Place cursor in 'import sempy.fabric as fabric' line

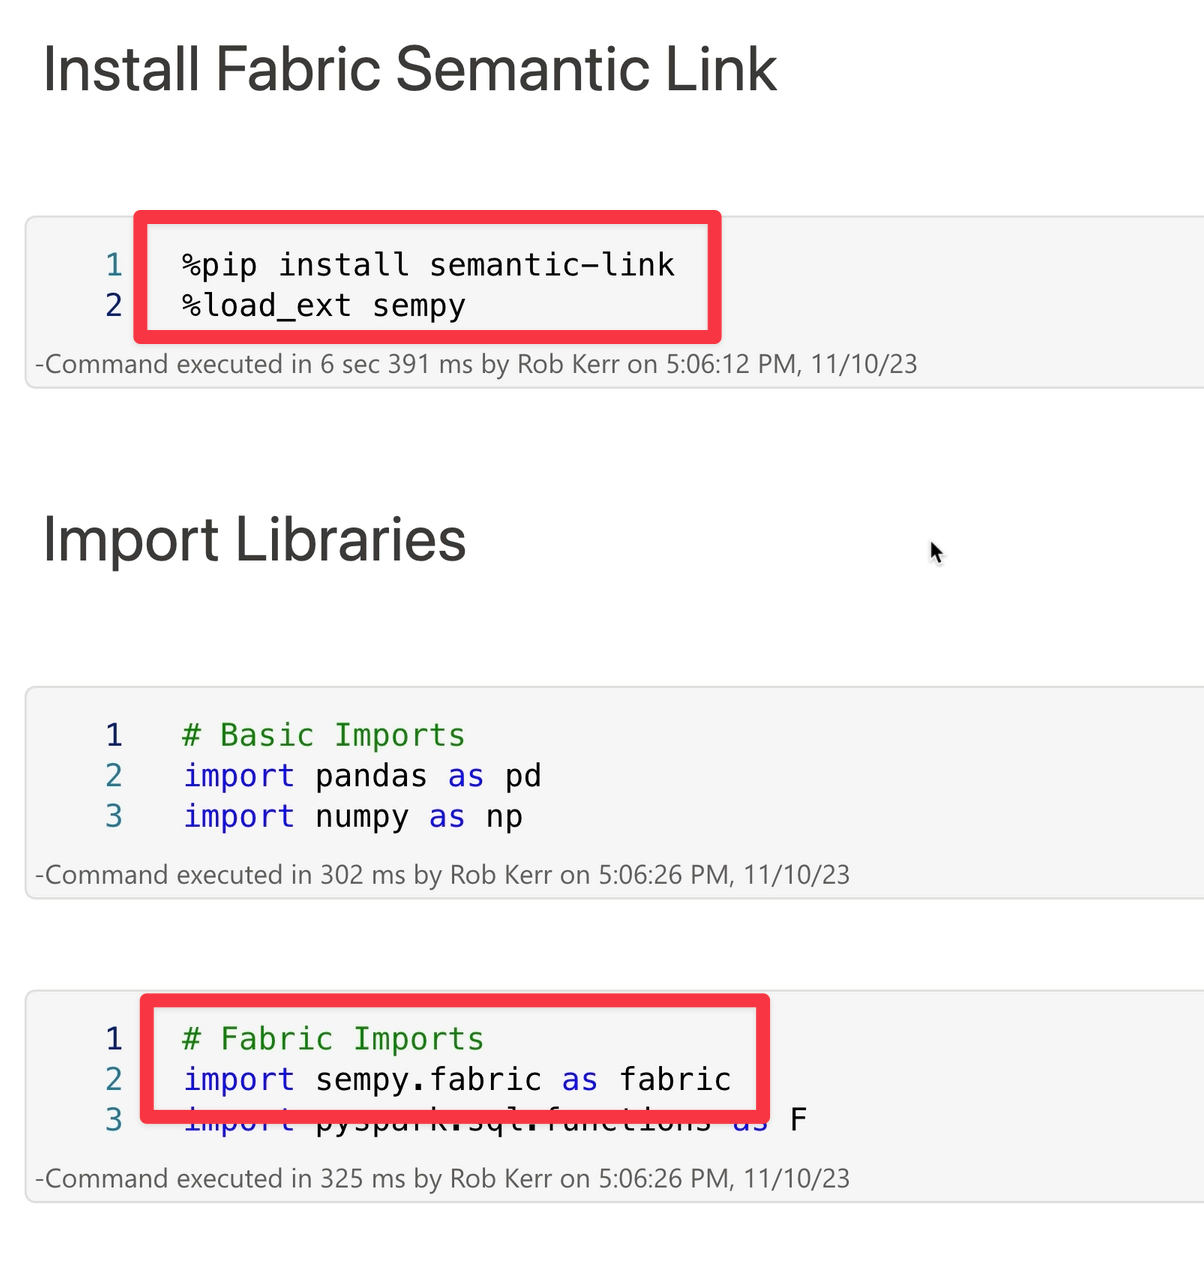point(456,1080)
